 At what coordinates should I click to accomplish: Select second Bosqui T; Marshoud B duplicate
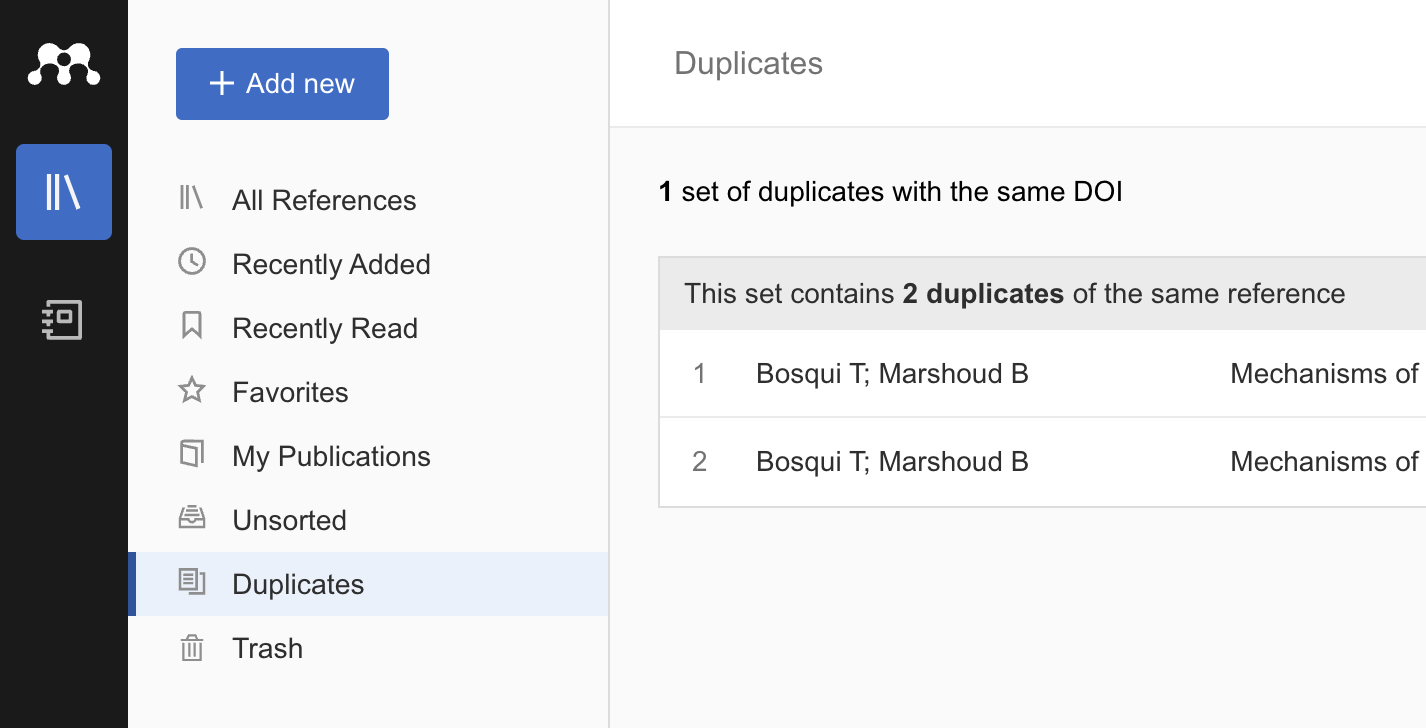892,462
